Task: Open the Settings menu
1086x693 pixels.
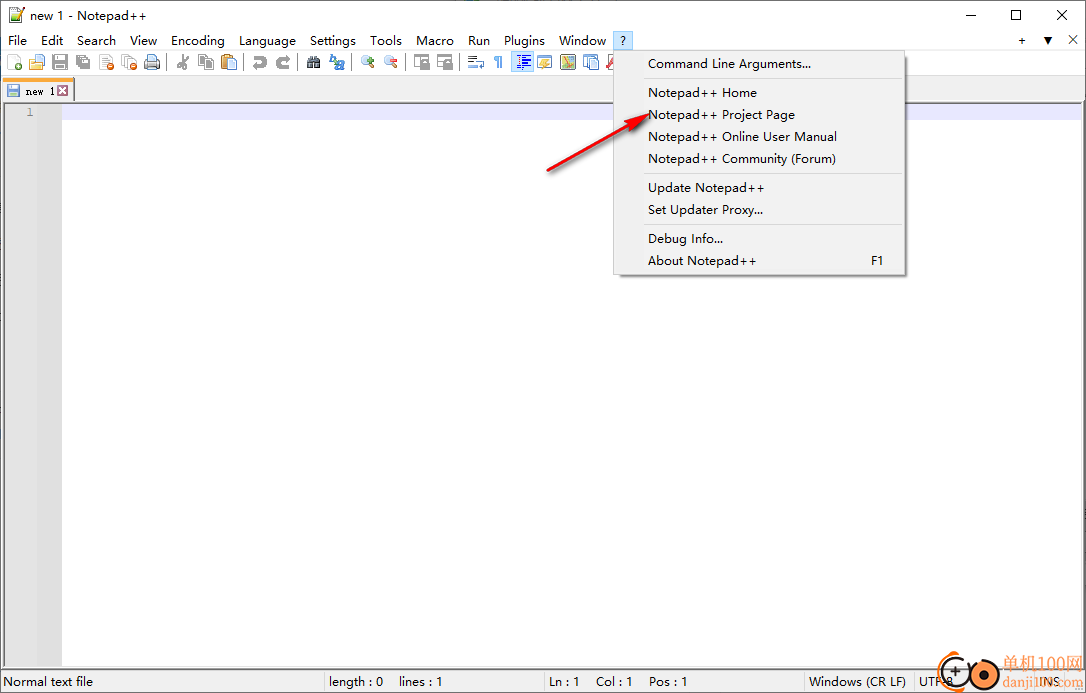Action: [x=332, y=41]
